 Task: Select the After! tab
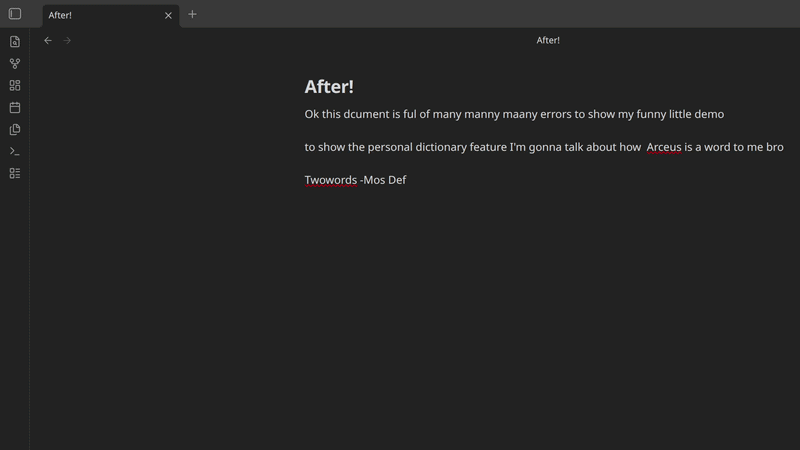click(111, 15)
